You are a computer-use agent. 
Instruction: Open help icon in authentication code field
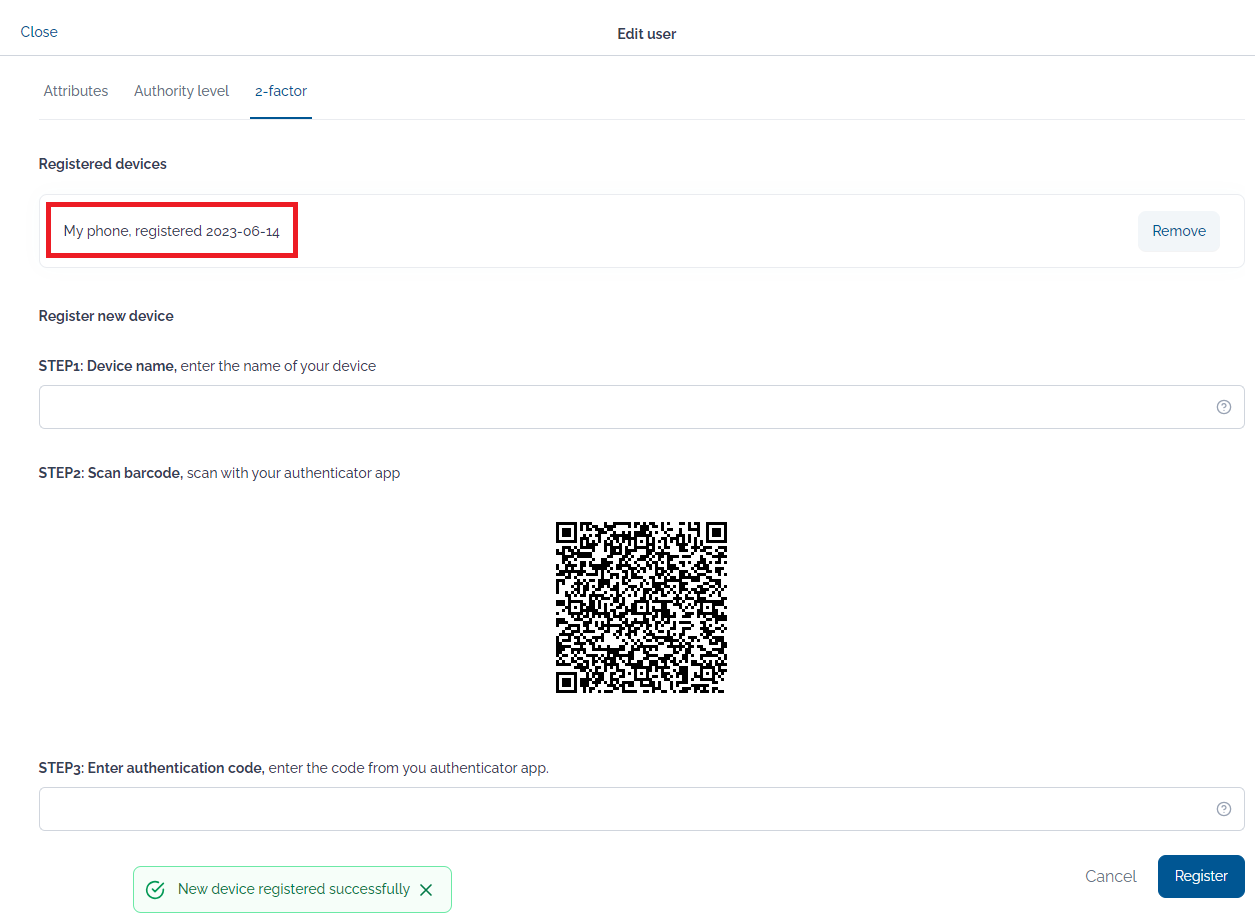click(1224, 809)
